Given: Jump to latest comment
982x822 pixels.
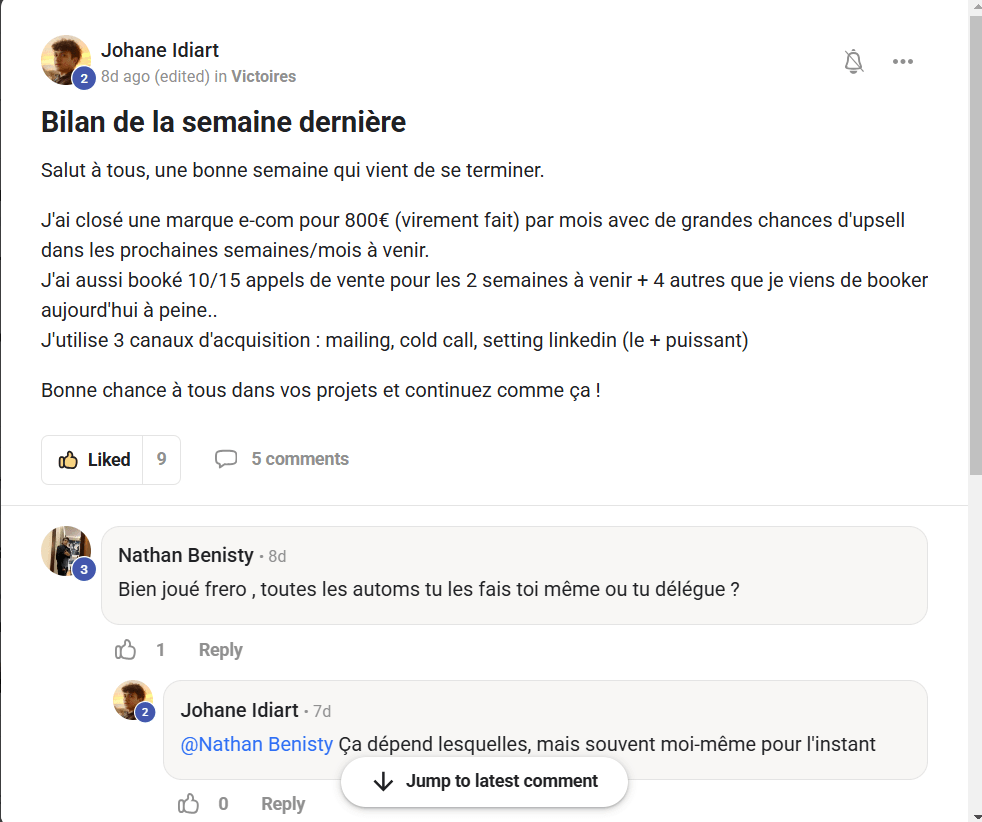Looking at the screenshot, I should (485, 782).
